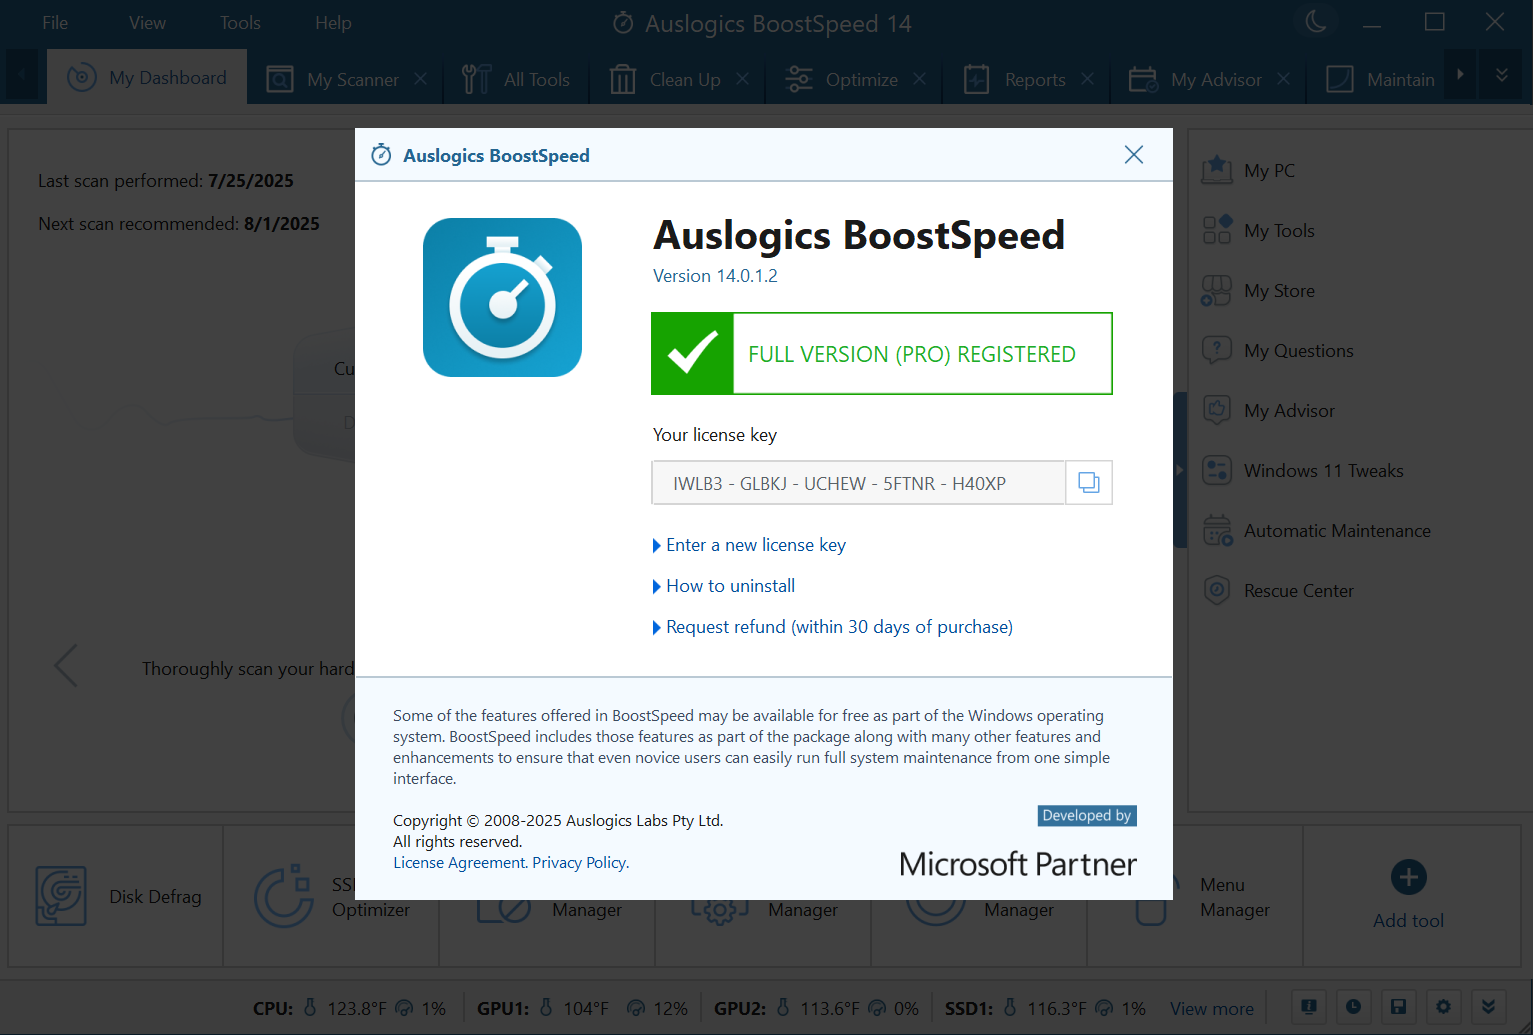Image resolution: width=1533 pixels, height=1035 pixels.
Task: Open the system information monitor icon
Action: pos(1309,1006)
